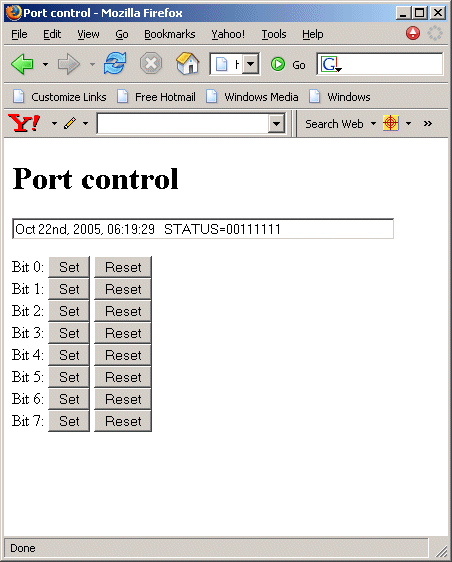
Task: Open the View menu
Action: click(88, 34)
